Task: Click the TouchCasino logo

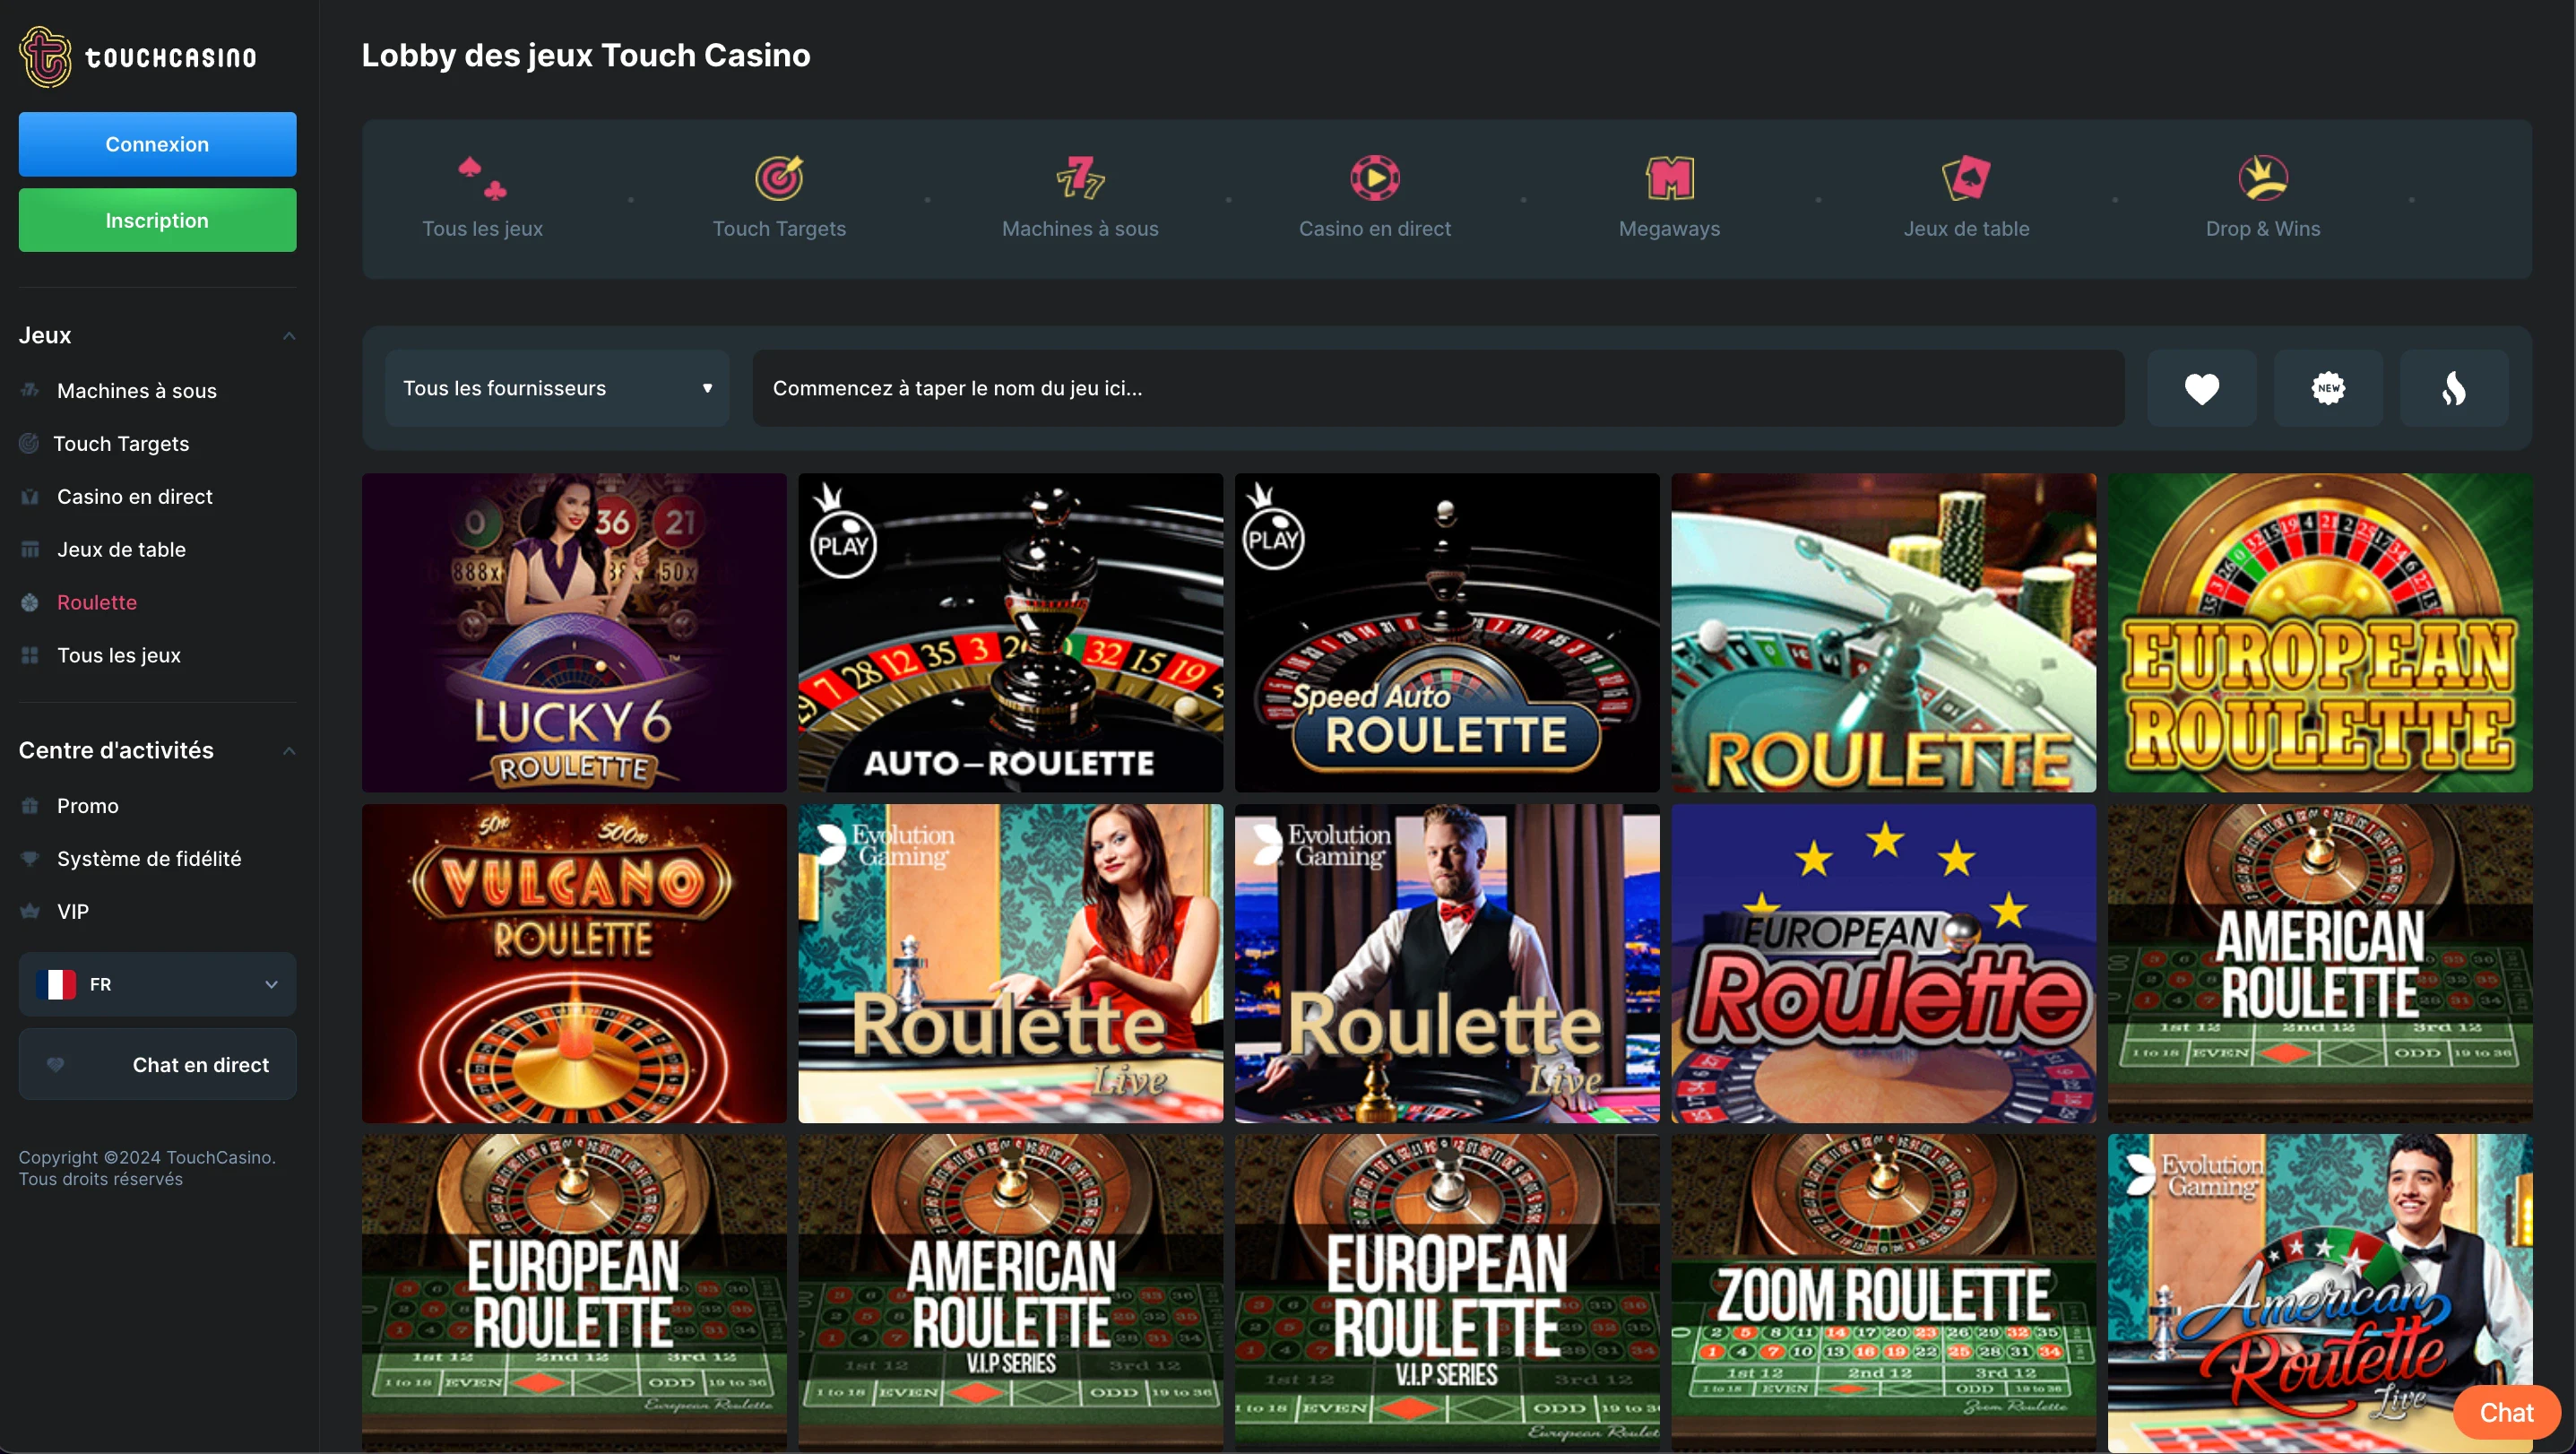Action: (x=138, y=57)
